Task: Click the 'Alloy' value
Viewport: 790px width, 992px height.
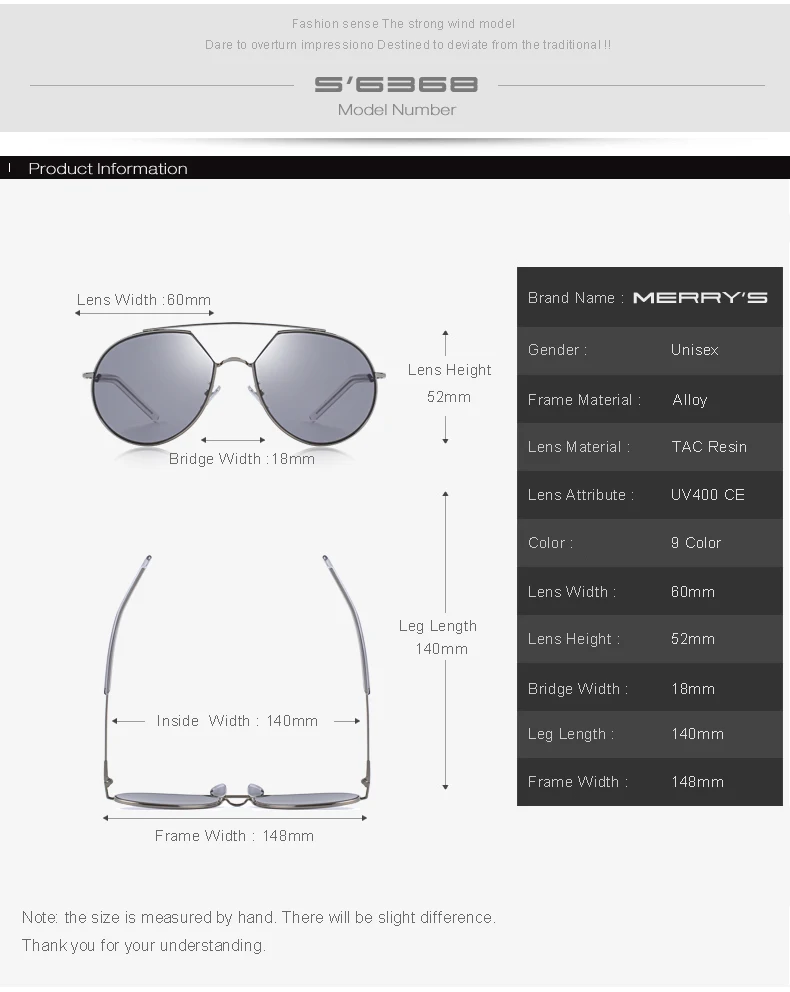Action: 690,400
